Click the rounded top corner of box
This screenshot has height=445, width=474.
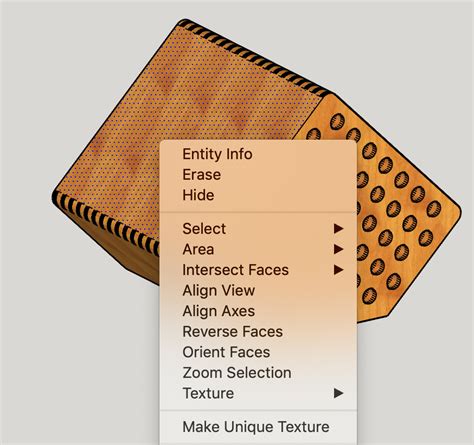(x=183, y=22)
